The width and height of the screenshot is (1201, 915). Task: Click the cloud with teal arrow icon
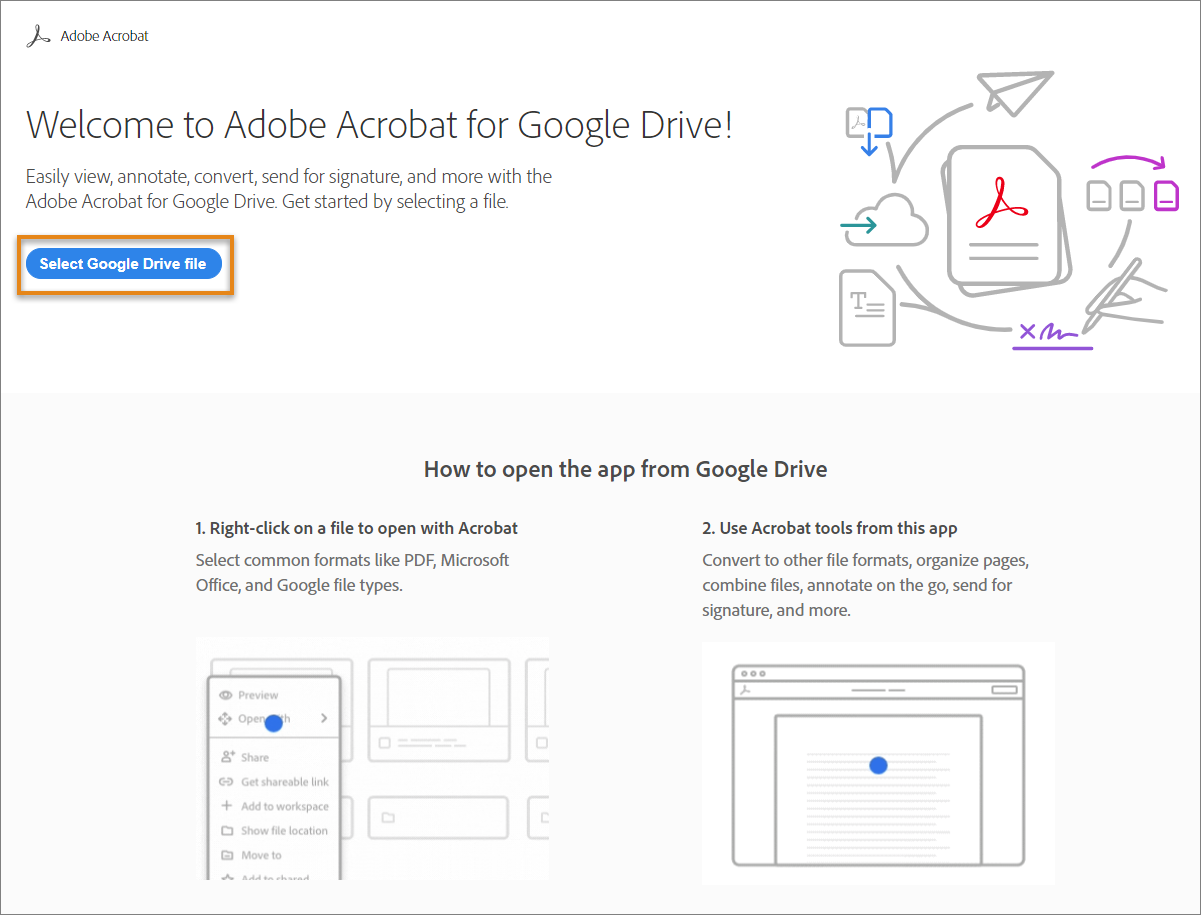point(888,222)
